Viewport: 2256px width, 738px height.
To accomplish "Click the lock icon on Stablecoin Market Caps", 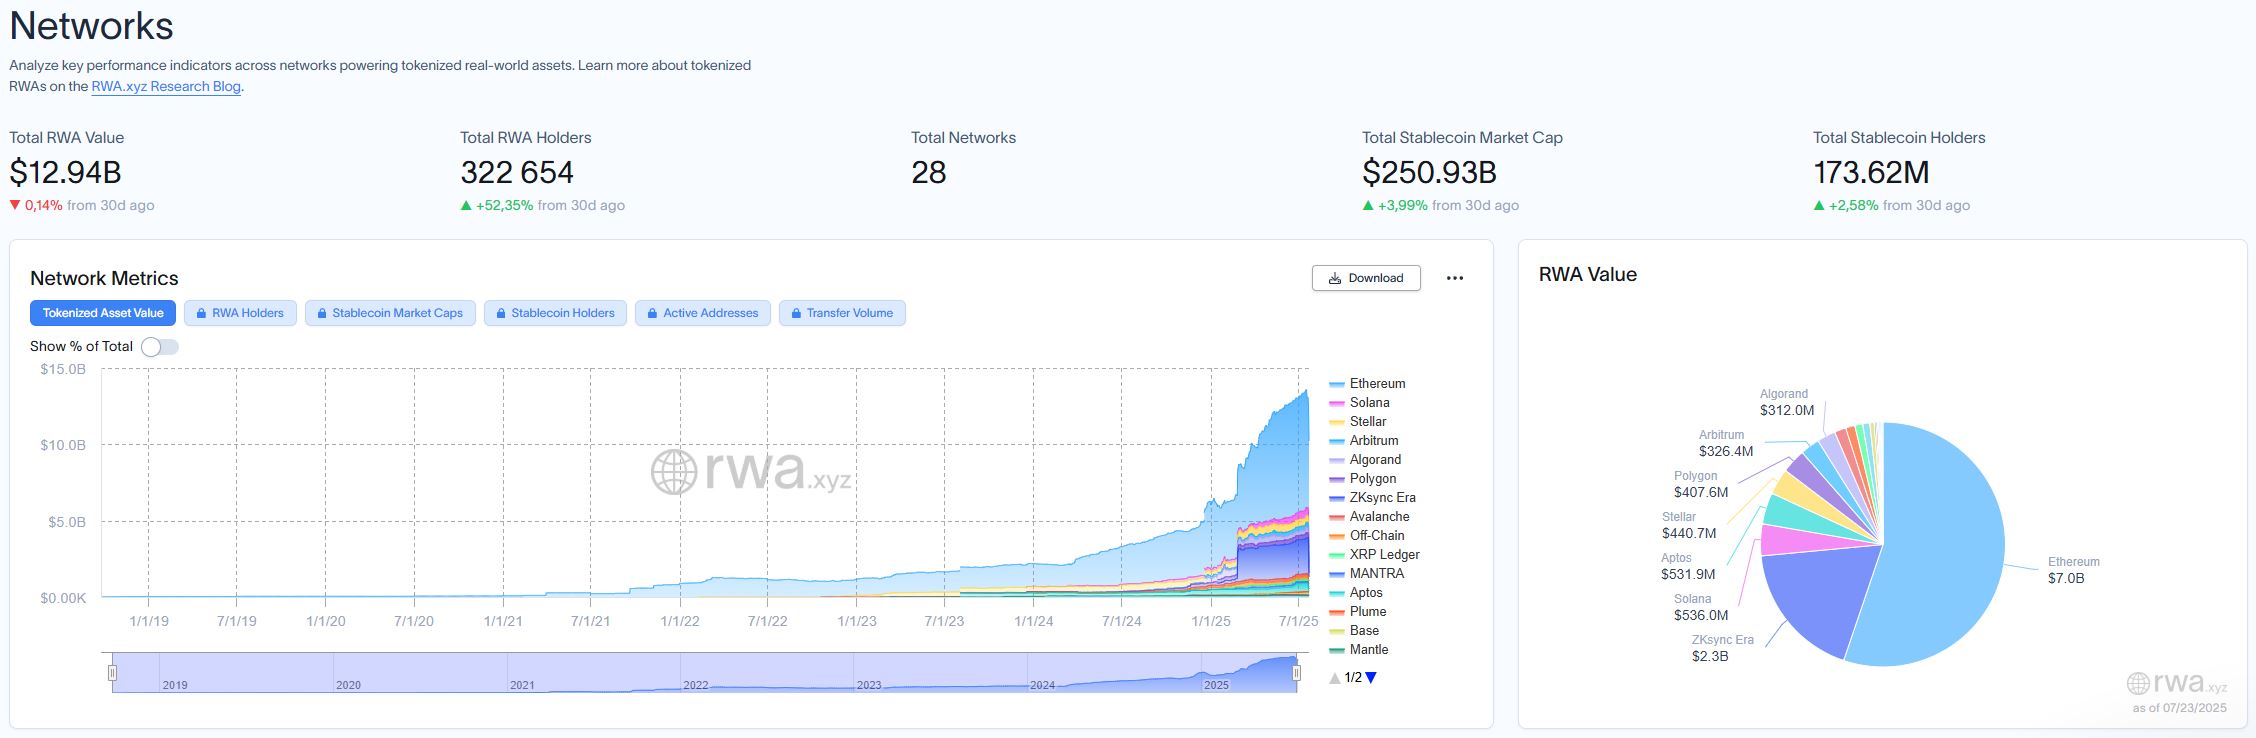I will coord(322,313).
